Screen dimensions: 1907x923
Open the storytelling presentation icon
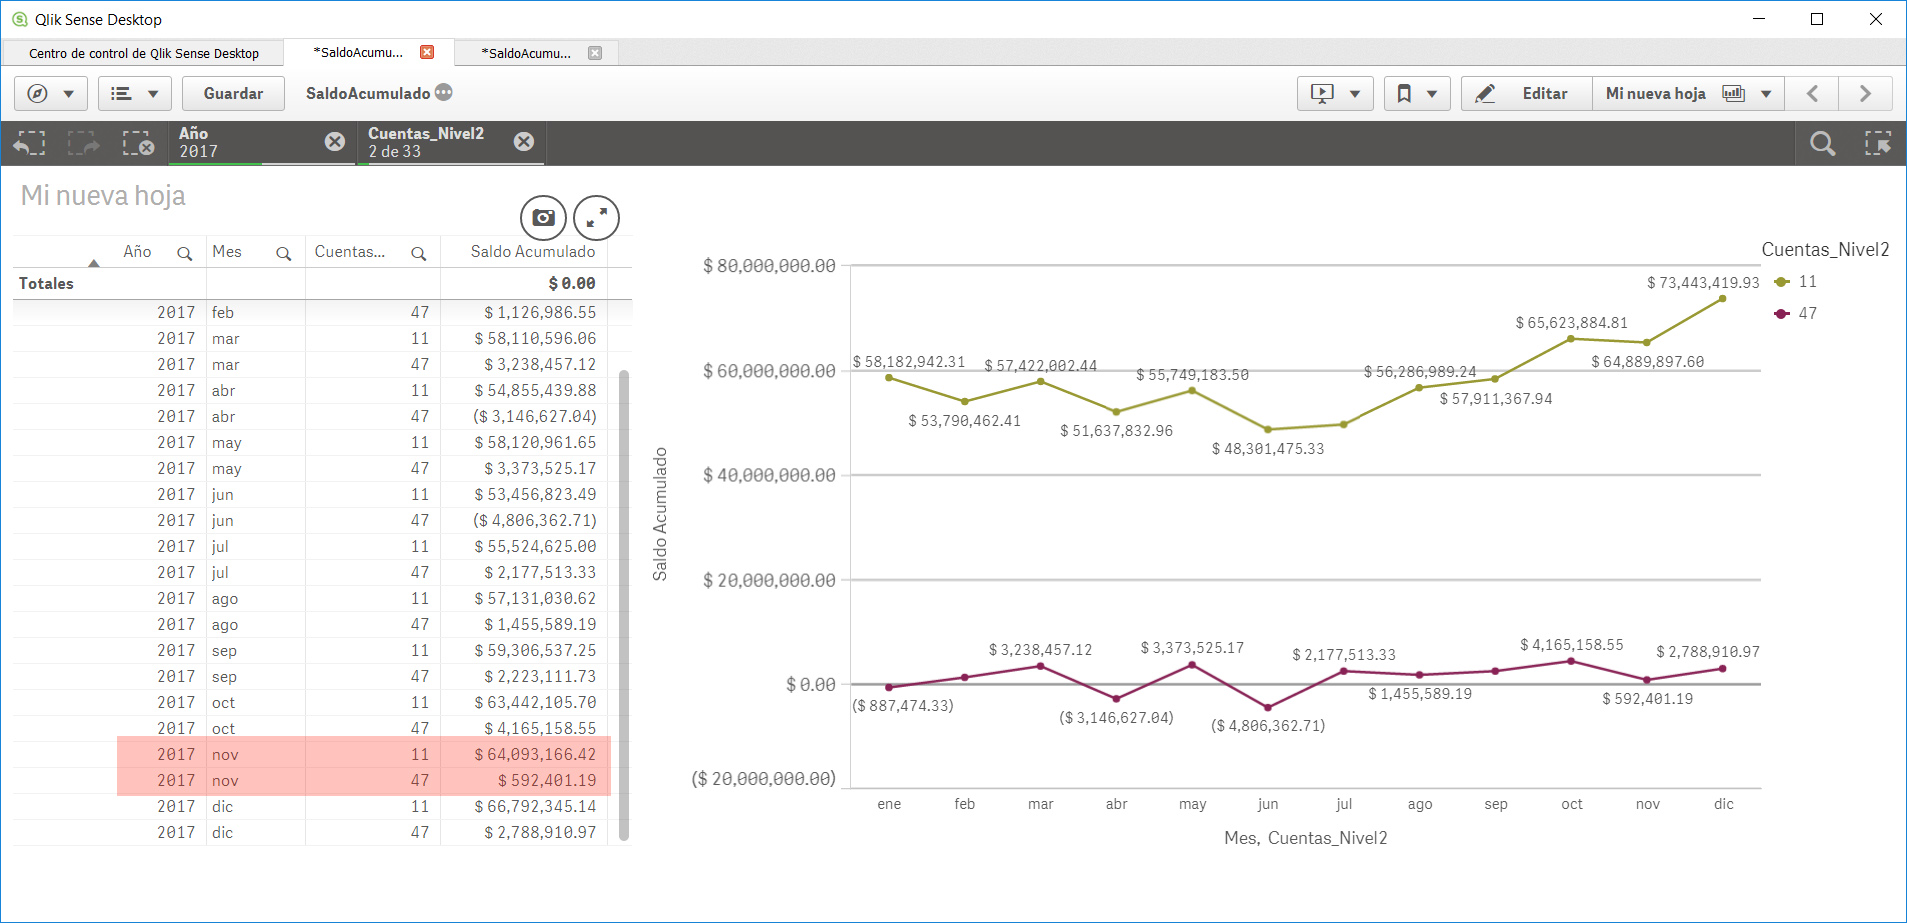coord(1322,93)
